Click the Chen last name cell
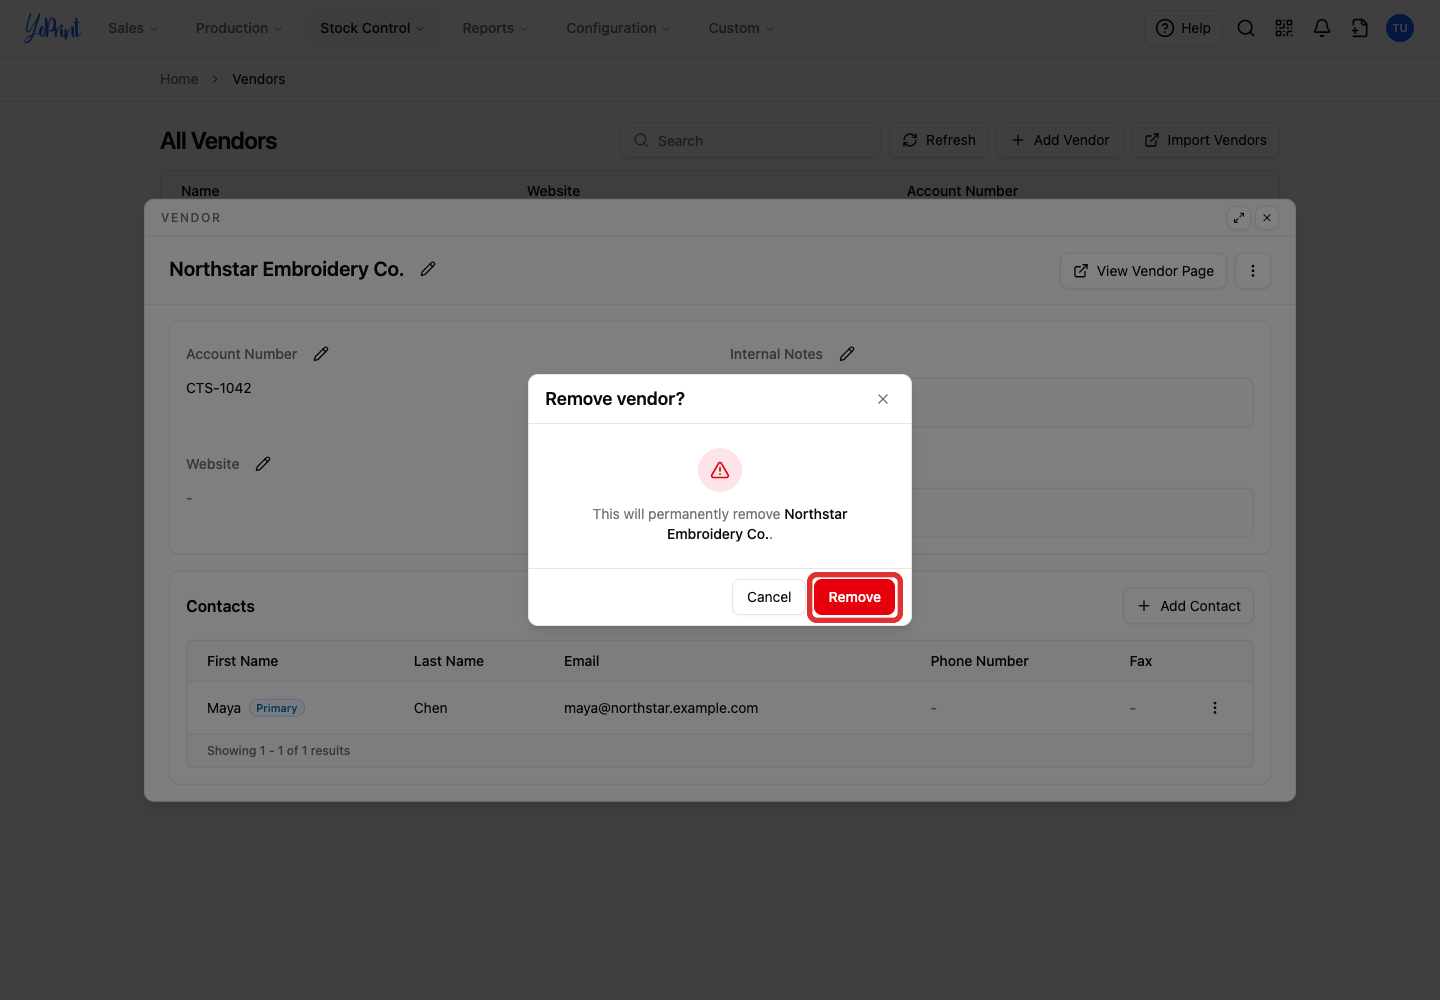 431,708
